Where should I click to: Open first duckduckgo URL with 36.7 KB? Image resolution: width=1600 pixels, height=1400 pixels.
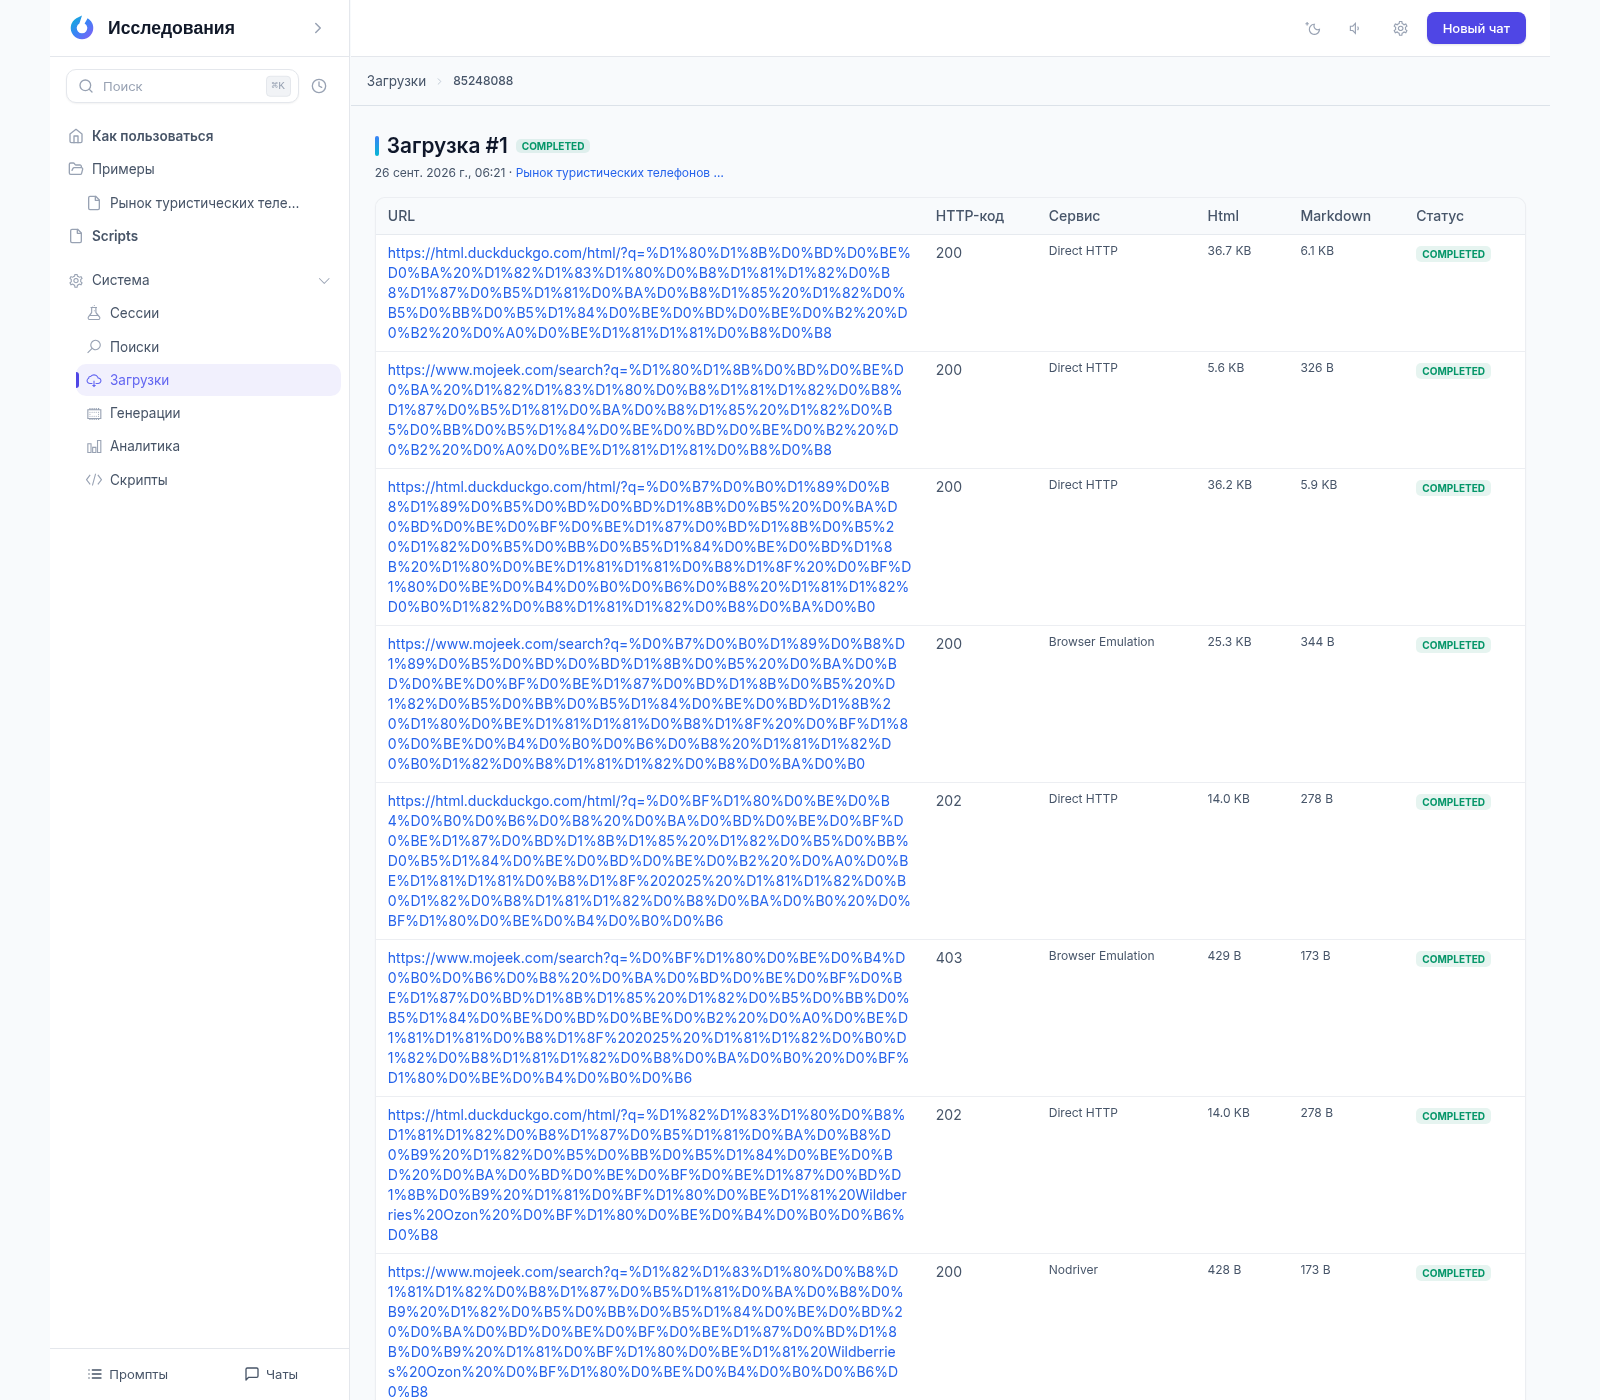(x=649, y=293)
